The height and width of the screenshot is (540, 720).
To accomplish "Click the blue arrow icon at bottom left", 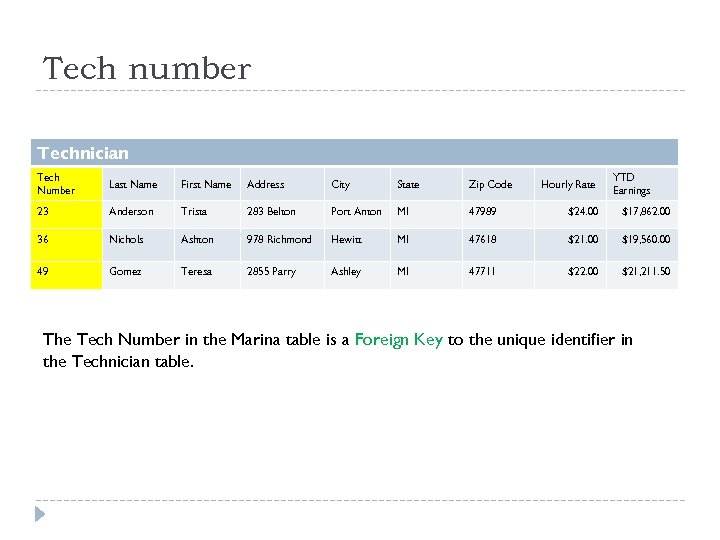I will tap(39, 514).
